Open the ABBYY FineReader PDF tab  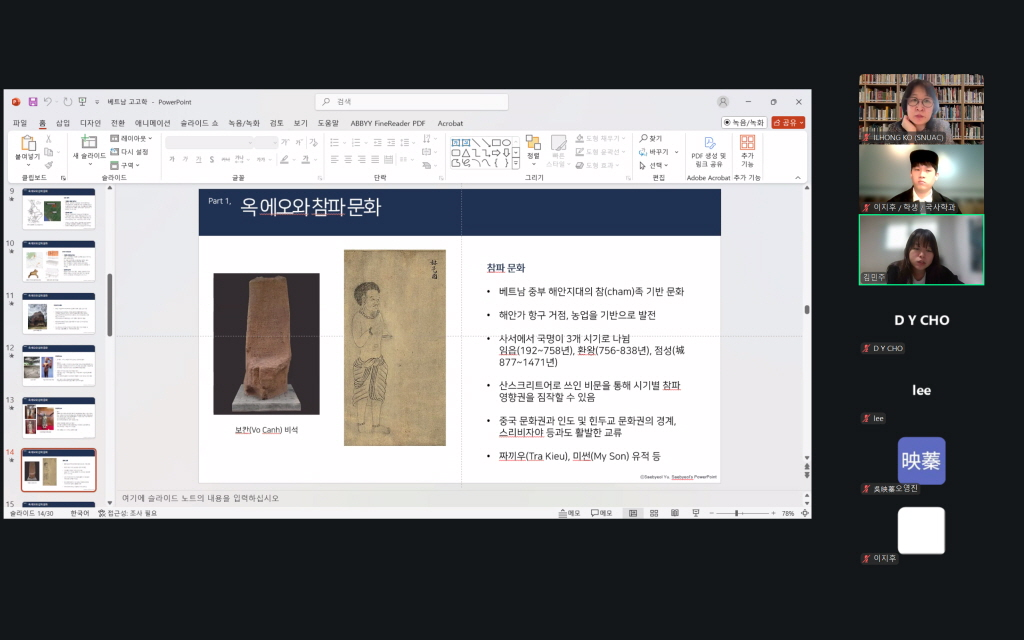(387, 123)
